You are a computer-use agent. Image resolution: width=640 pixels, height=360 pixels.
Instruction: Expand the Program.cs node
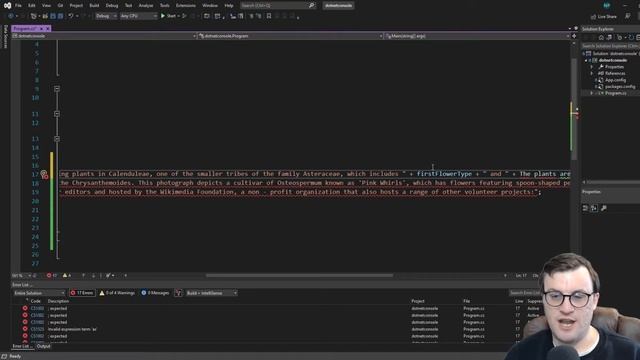pos(592,93)
